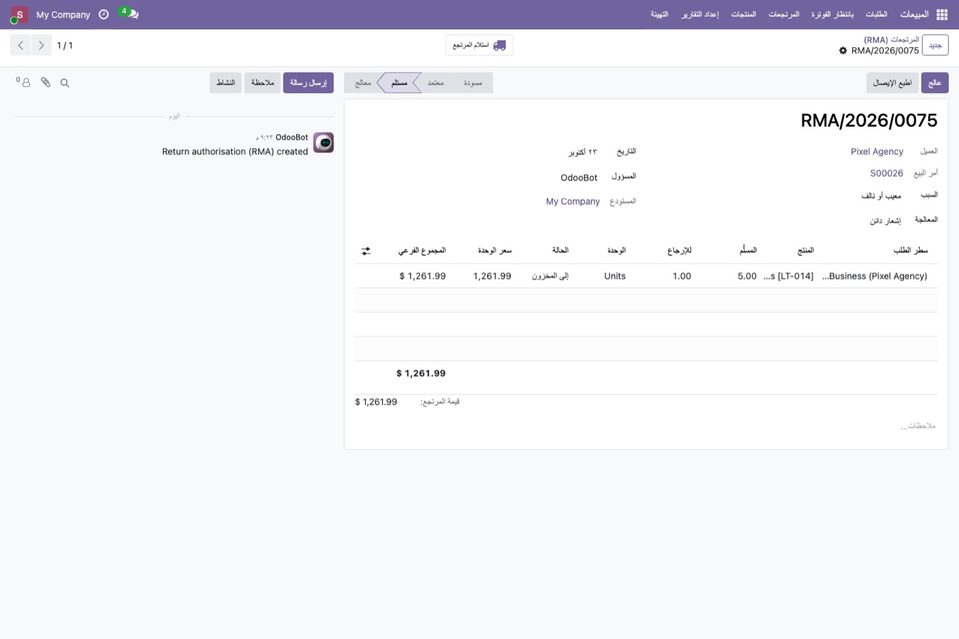Open the الطلبات menu
This screenshot has width=959, height=639.
click(x=876, y=14)
